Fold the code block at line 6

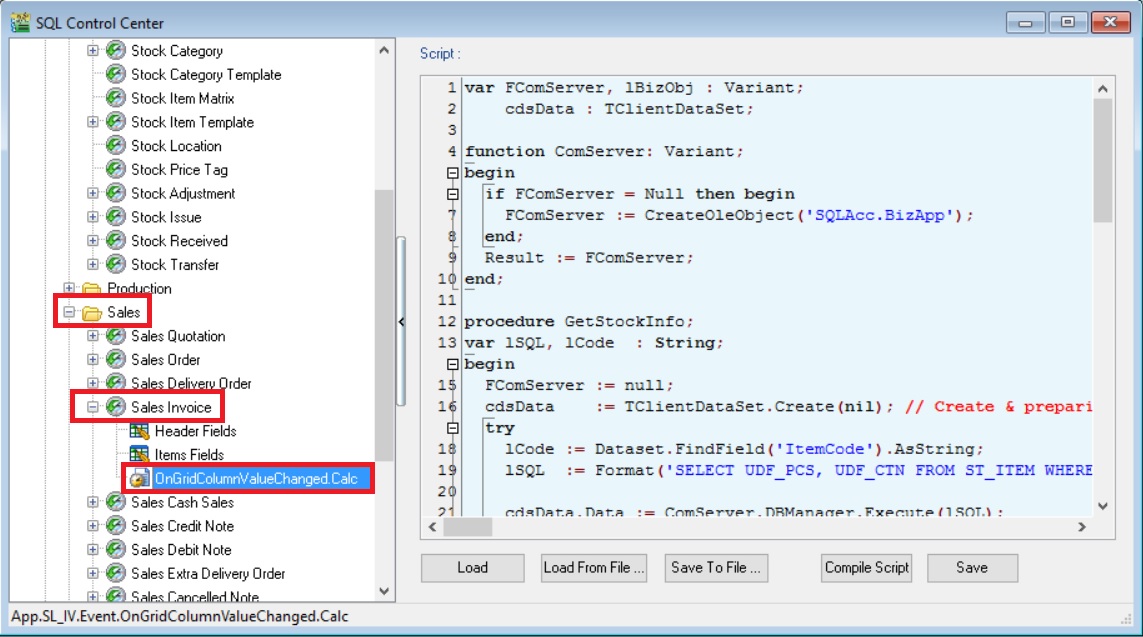[x=452, y=194]
